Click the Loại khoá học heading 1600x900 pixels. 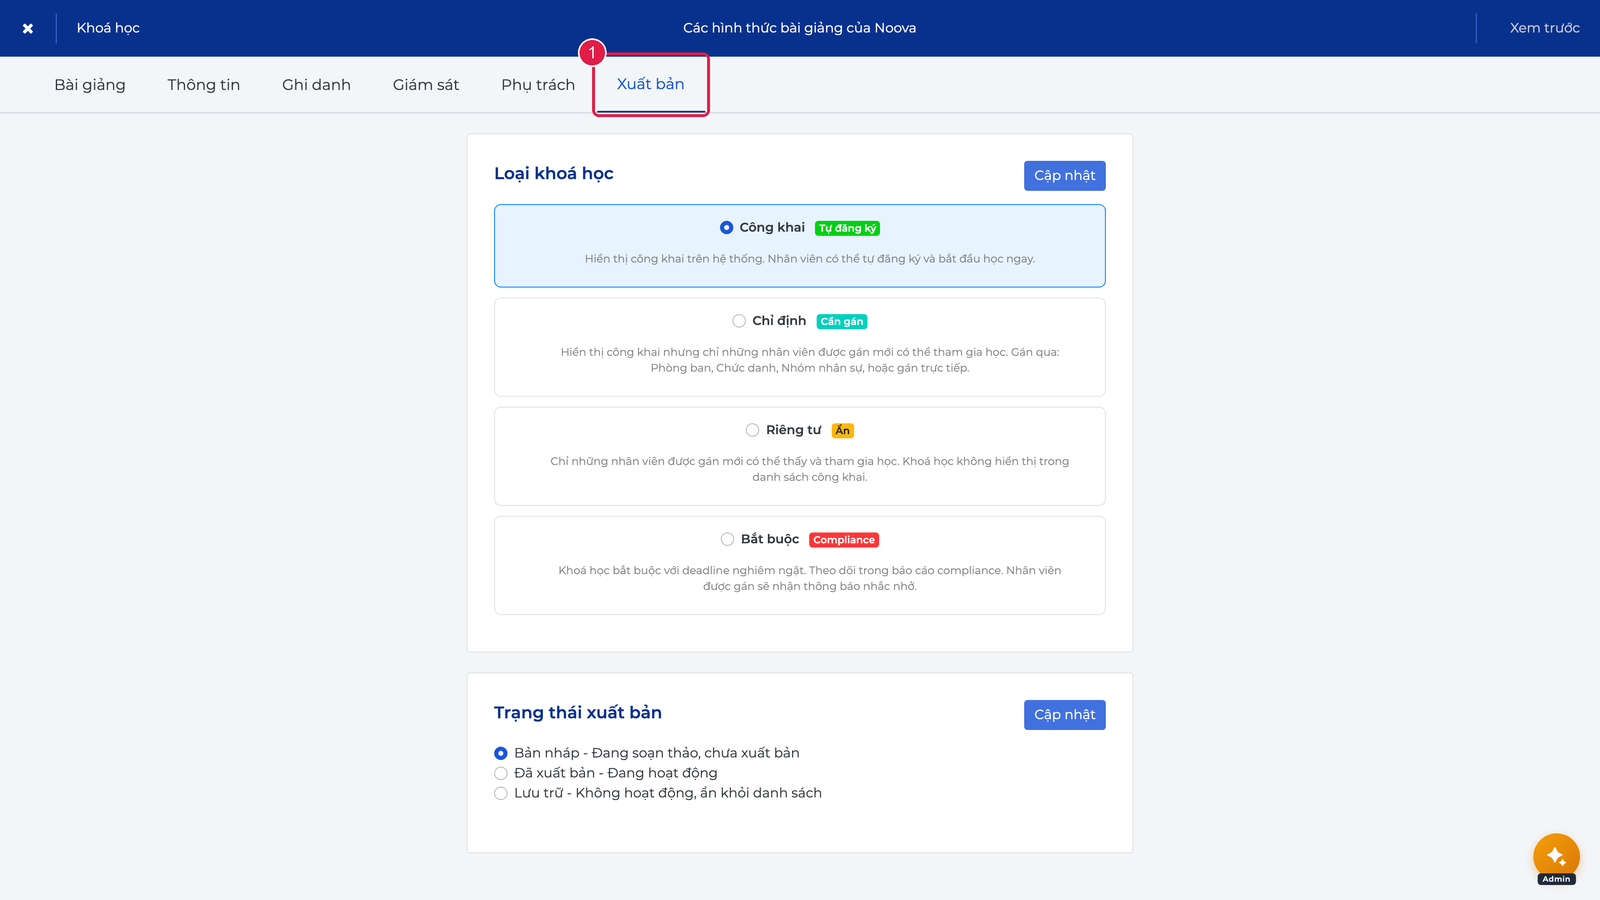(x=554, y=174)
